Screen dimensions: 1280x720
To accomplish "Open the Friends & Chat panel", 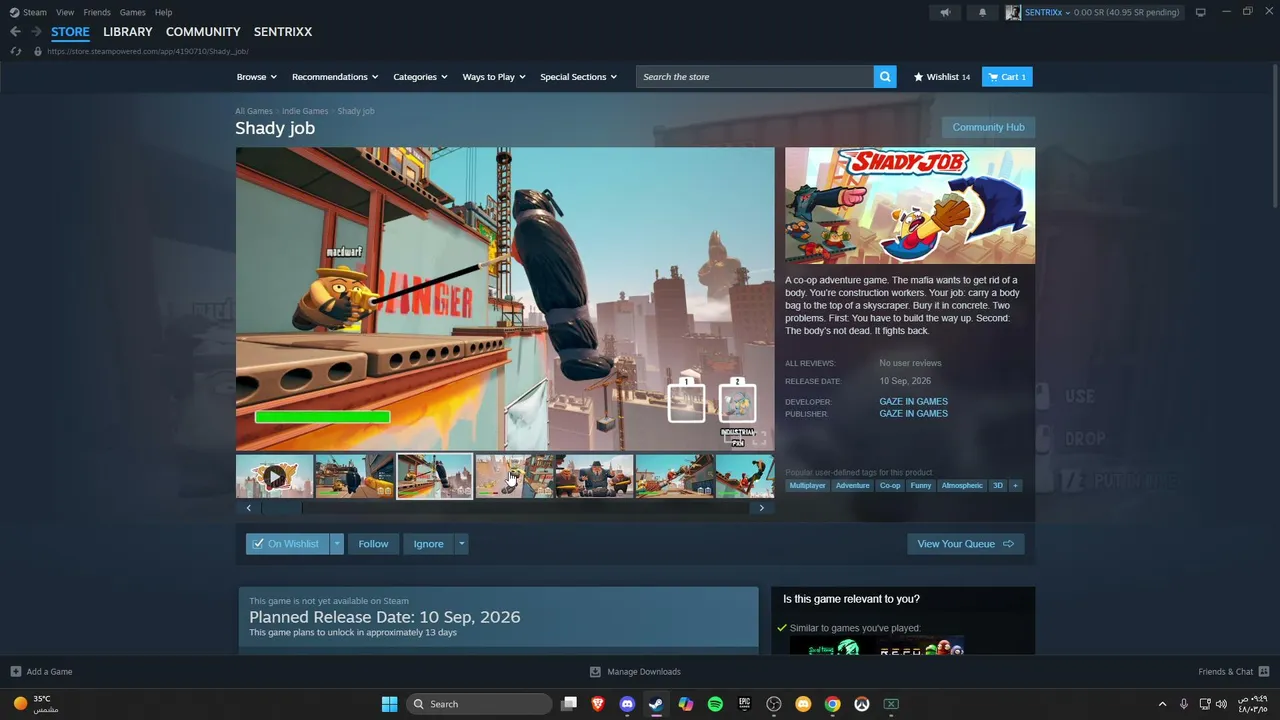I will click(1233, 672).
